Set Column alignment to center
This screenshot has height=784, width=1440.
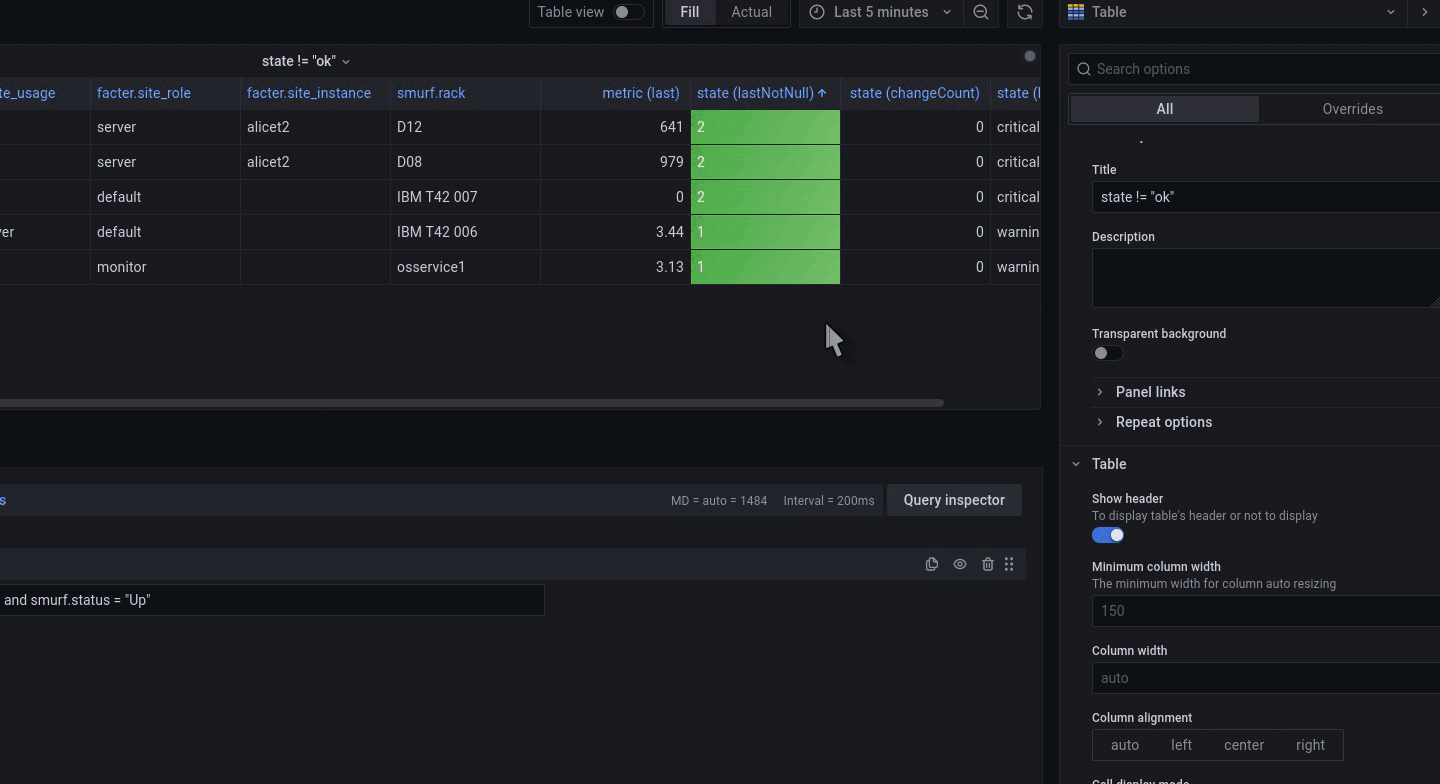1243,745
